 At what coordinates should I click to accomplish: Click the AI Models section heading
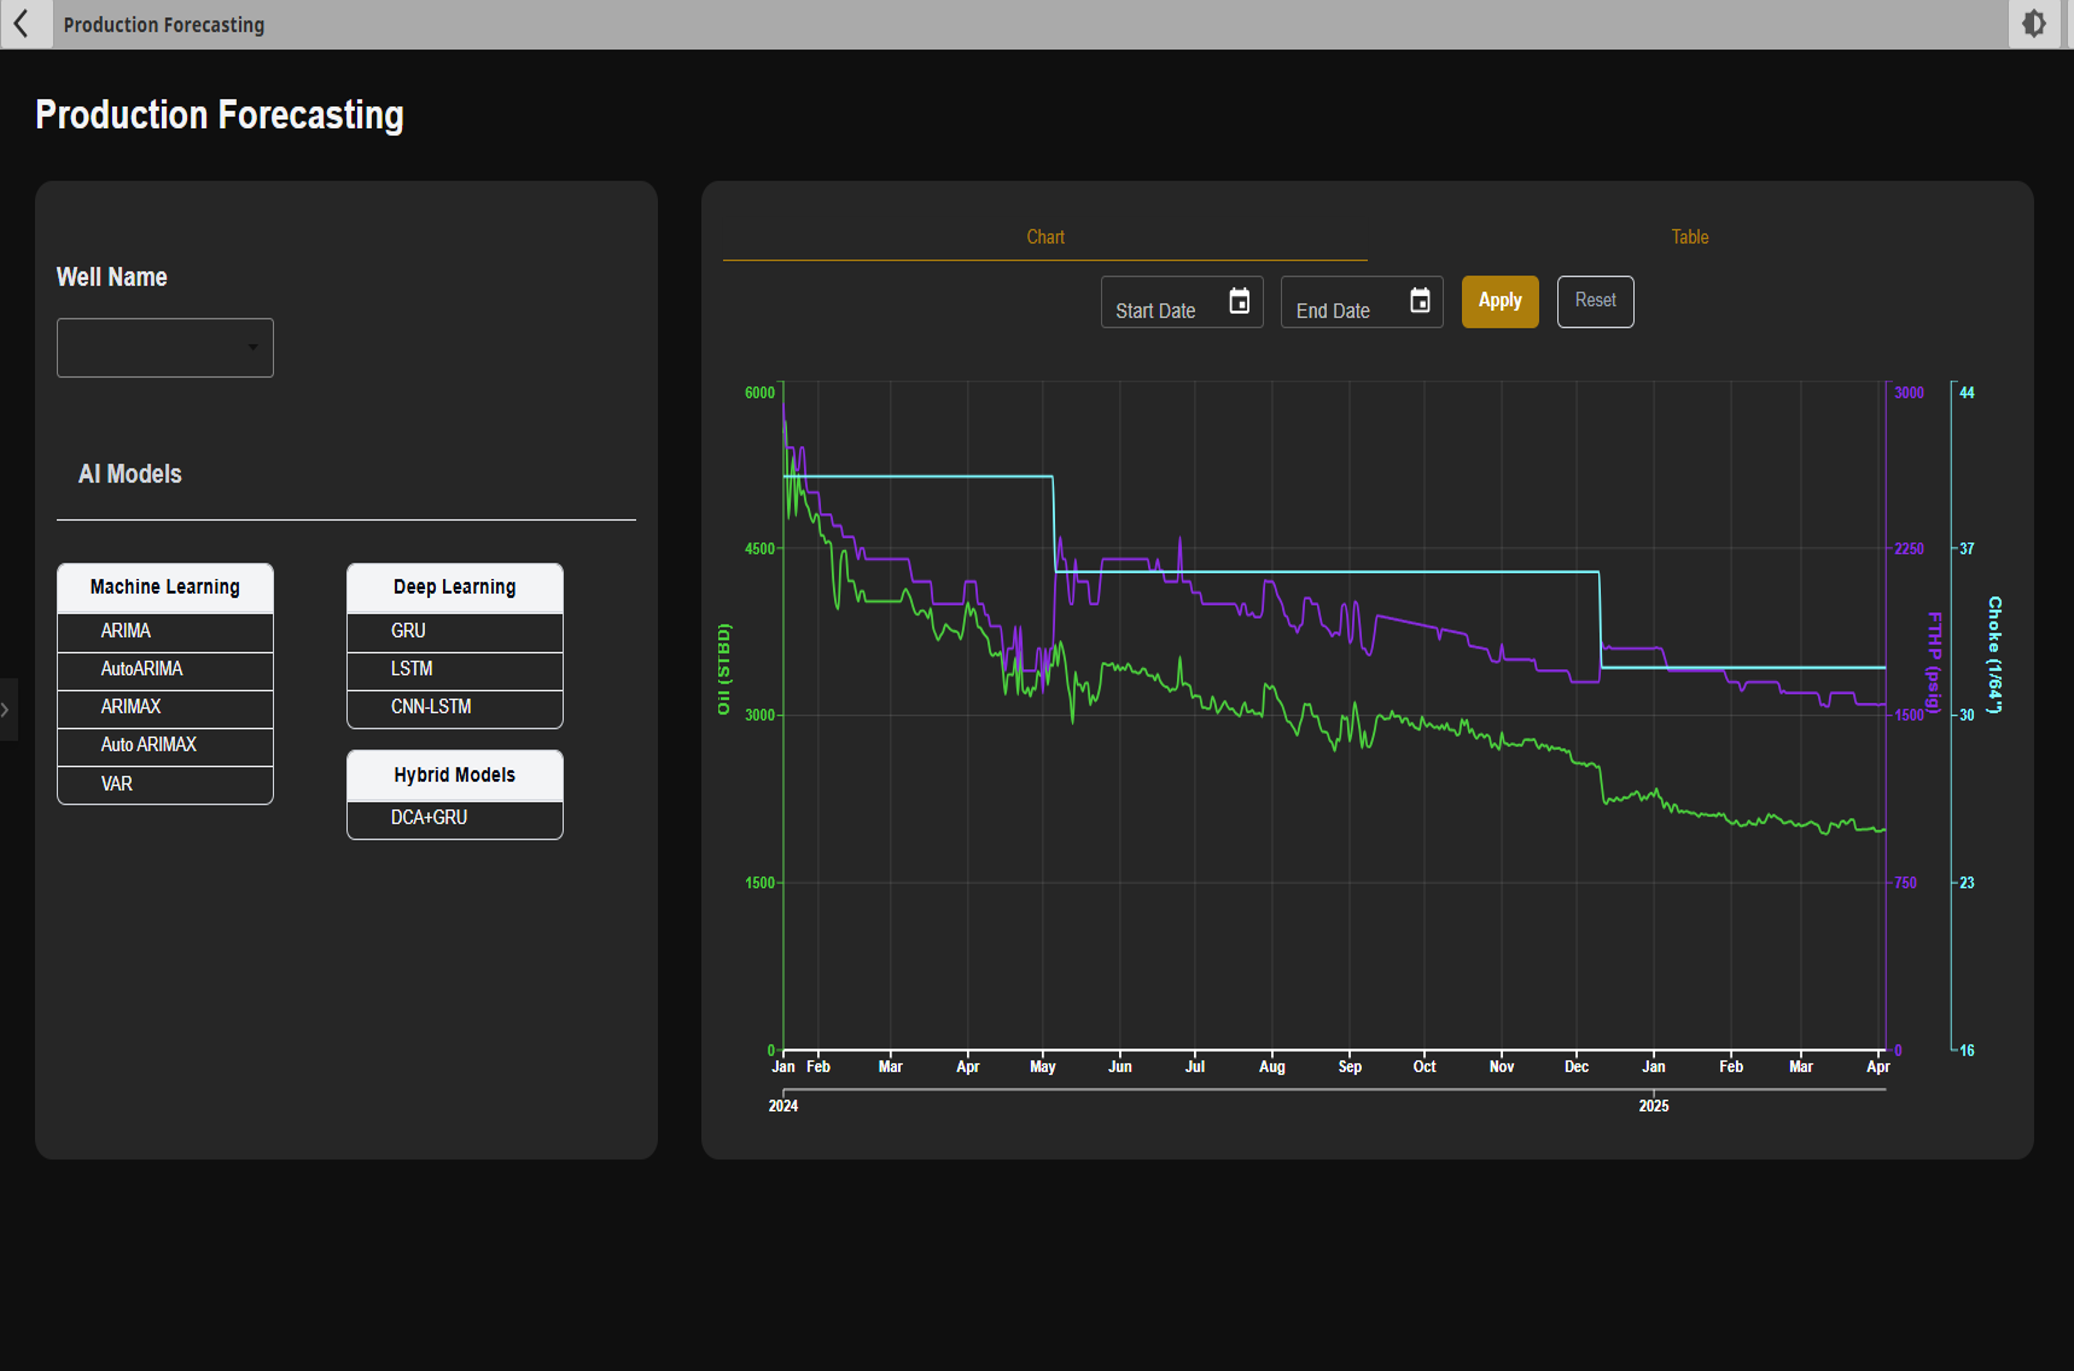point(130,474)
